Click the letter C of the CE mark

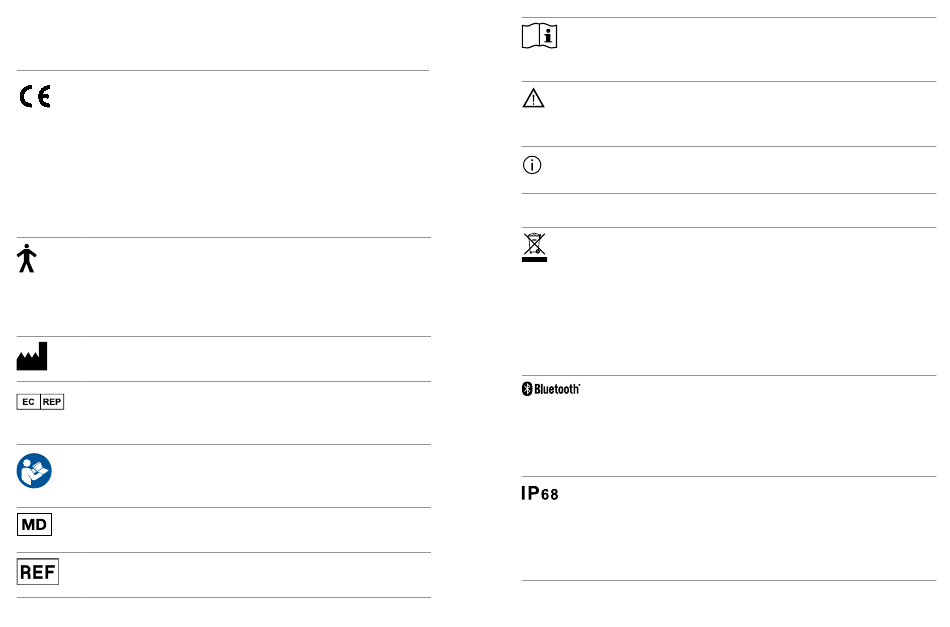point(25,97)
